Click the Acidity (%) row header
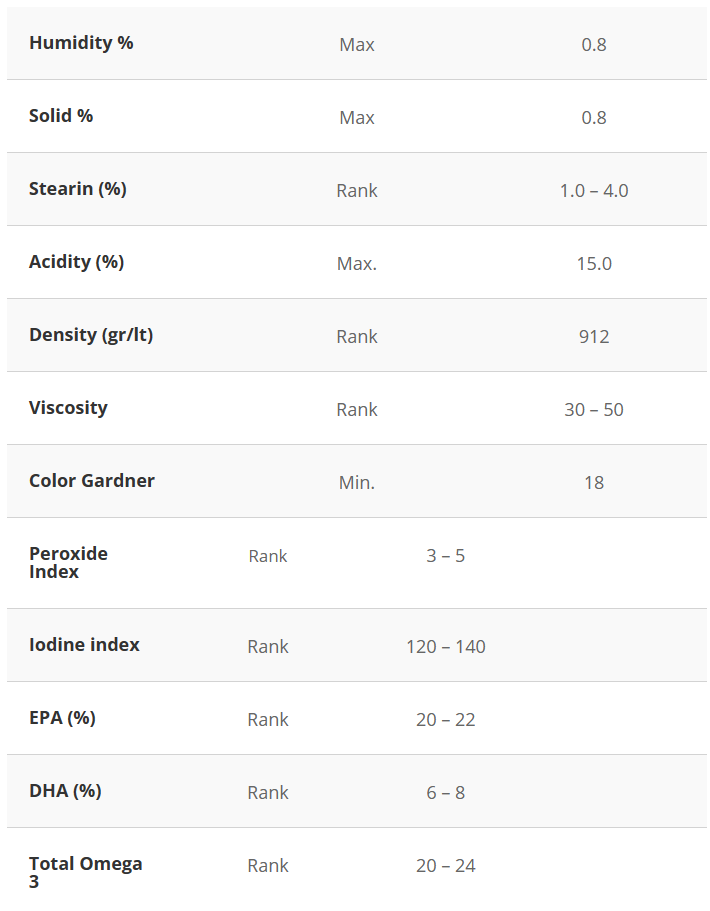Image resolution: width=710 pixels, height=911 pixels. (76, 262)
